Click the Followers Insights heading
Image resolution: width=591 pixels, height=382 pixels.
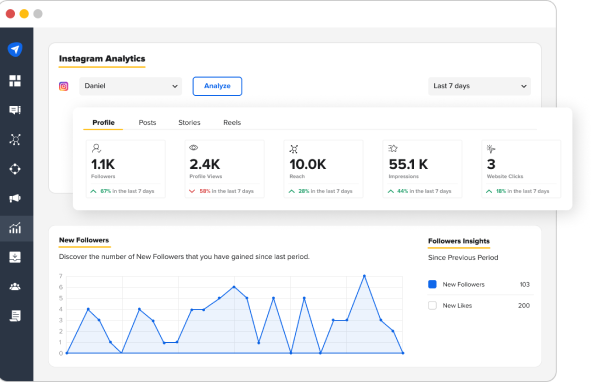(x=459, y=241)
